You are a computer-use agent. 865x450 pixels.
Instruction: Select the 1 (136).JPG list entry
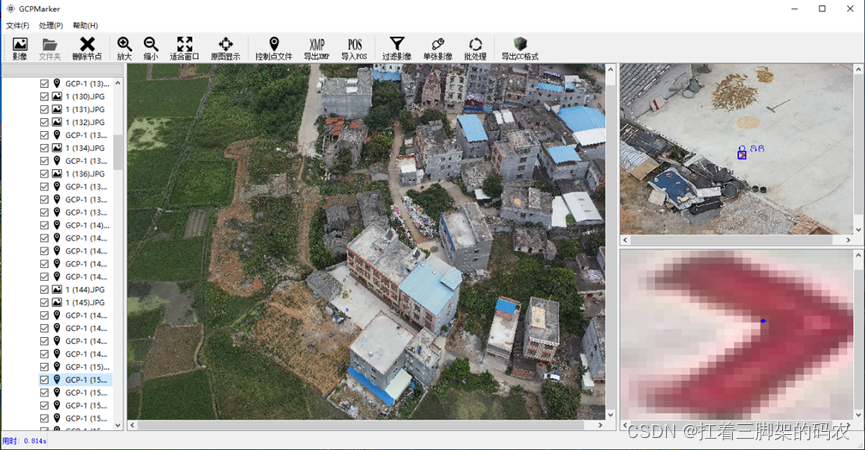pos(85,174)
